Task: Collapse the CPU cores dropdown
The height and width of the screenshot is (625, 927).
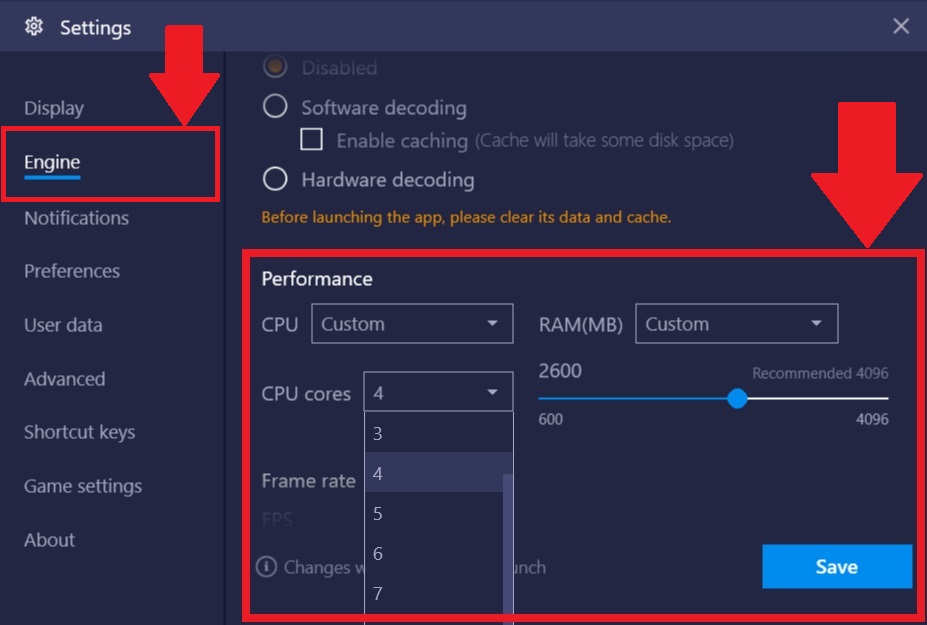Action: pyautogui.click(x=438, y=392)
